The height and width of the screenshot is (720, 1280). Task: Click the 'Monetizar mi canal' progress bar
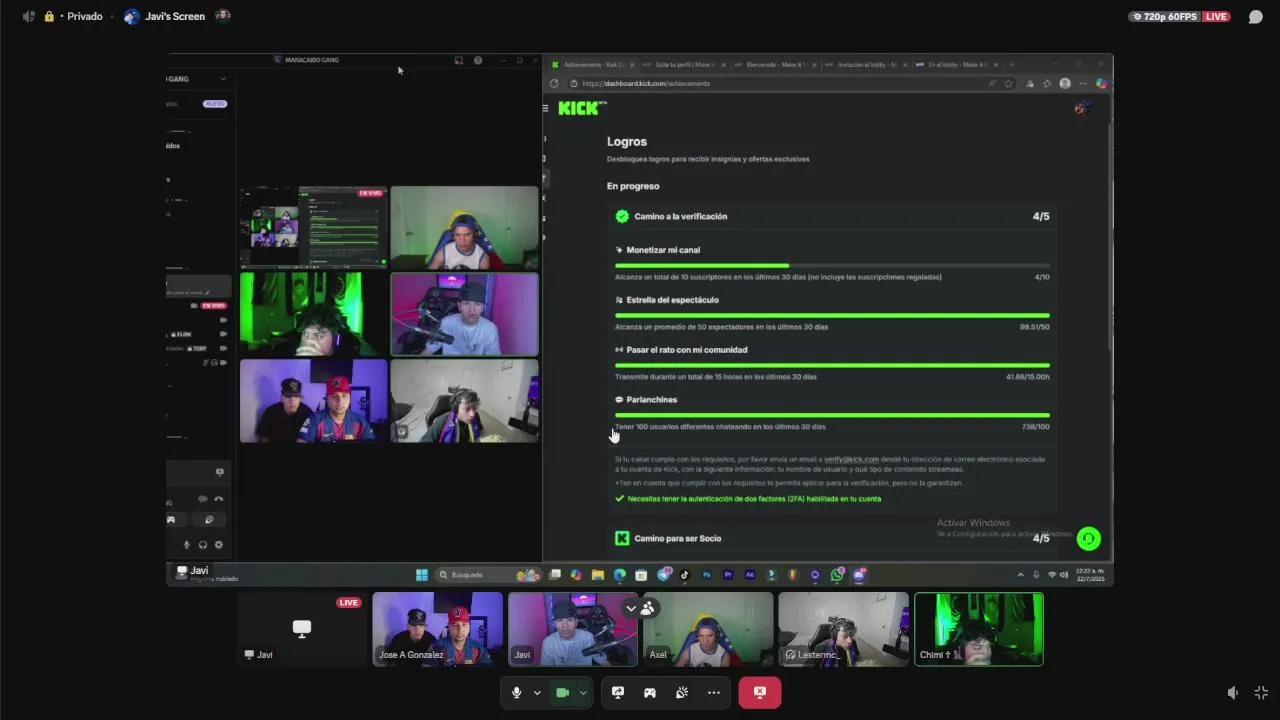(832, 266)
